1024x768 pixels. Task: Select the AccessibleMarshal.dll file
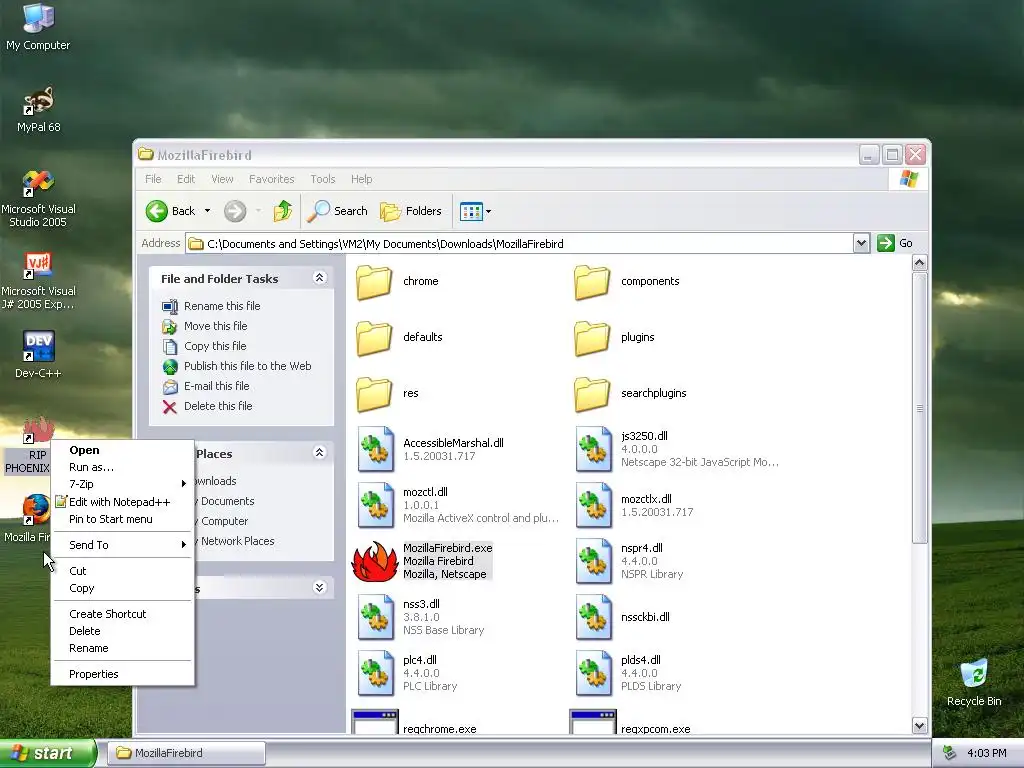(431, 449)
